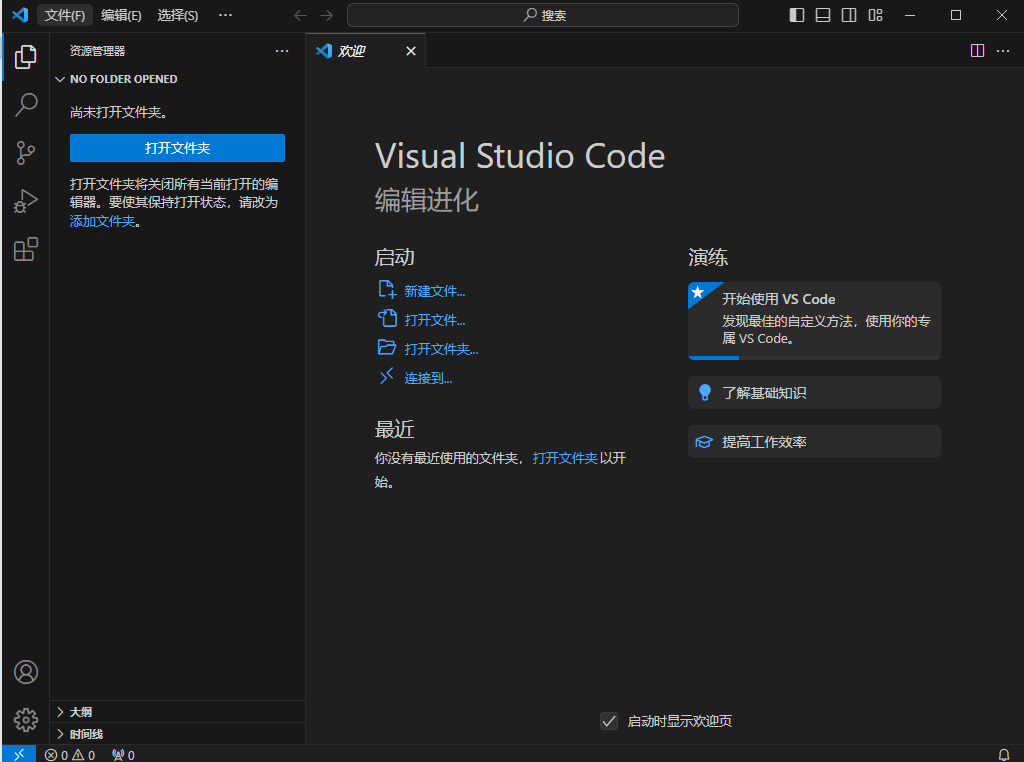
Task: Click the 新建文件... link
Action: tap(434, 291)
